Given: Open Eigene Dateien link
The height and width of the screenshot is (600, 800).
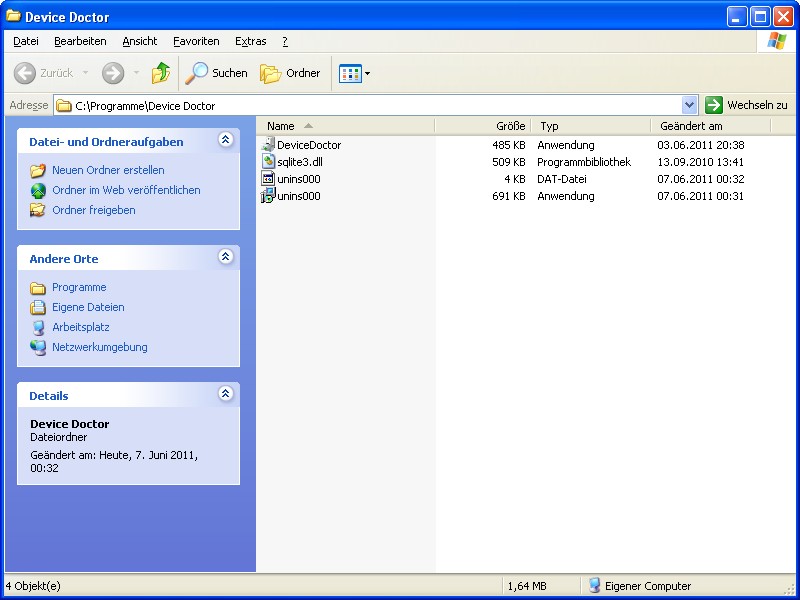Looking at the screenshot, I should click(x=88, y=307).
